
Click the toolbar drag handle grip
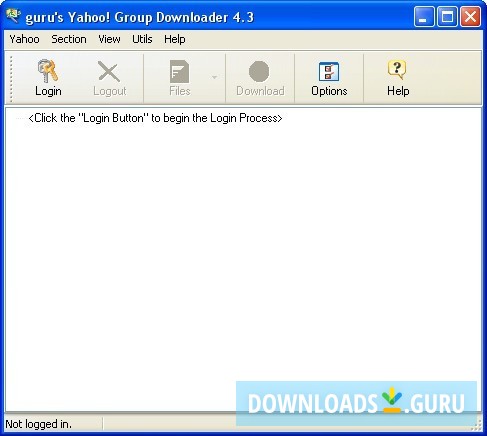pyautogui.click(x=11, y=79)
